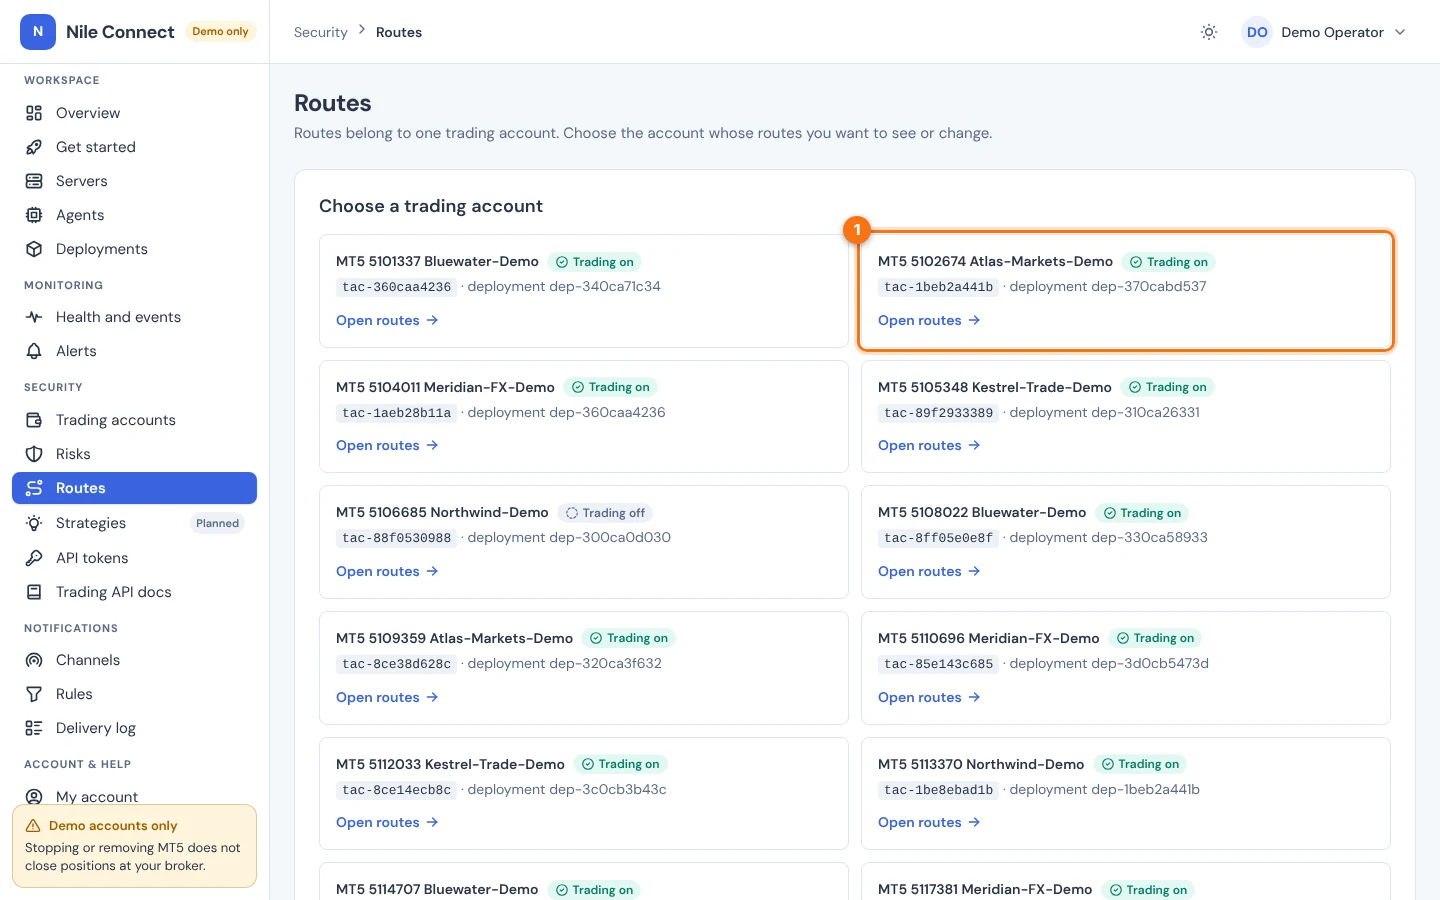Click the Strategies lightbulb icon
The height and width of the screenshot is (900, 1440).
coord(34,523)
